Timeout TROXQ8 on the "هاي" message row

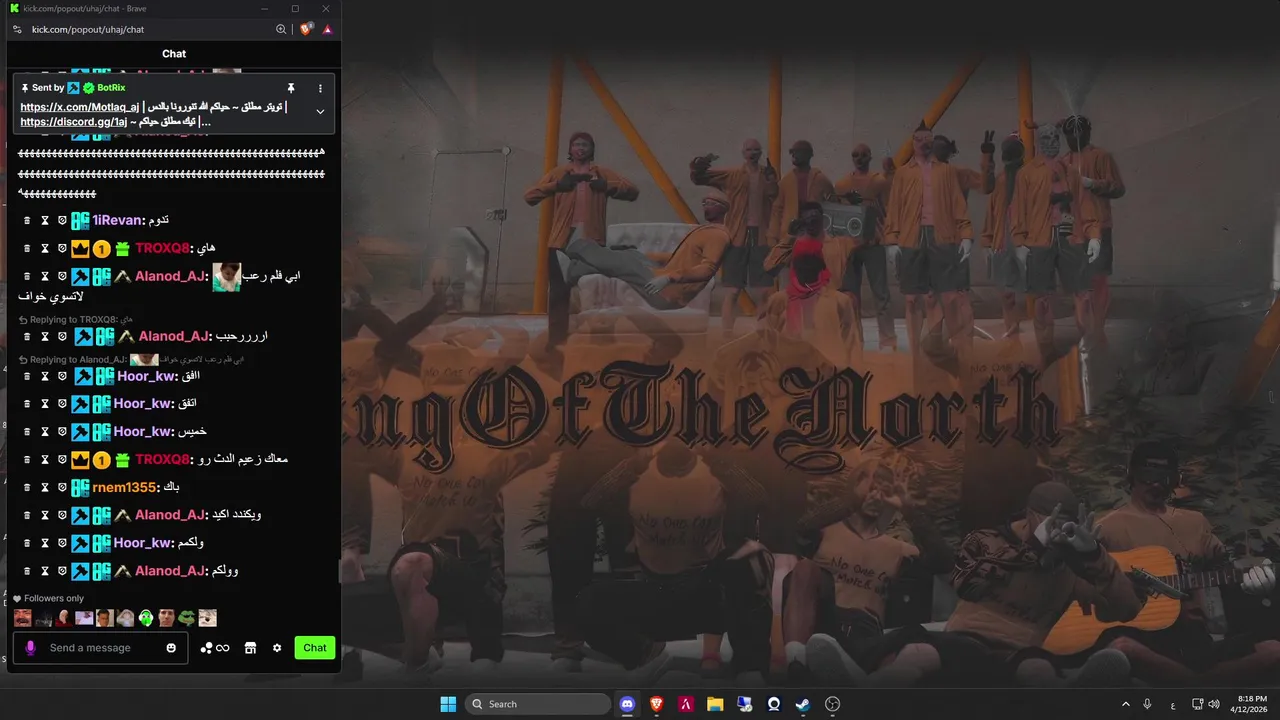45,248
